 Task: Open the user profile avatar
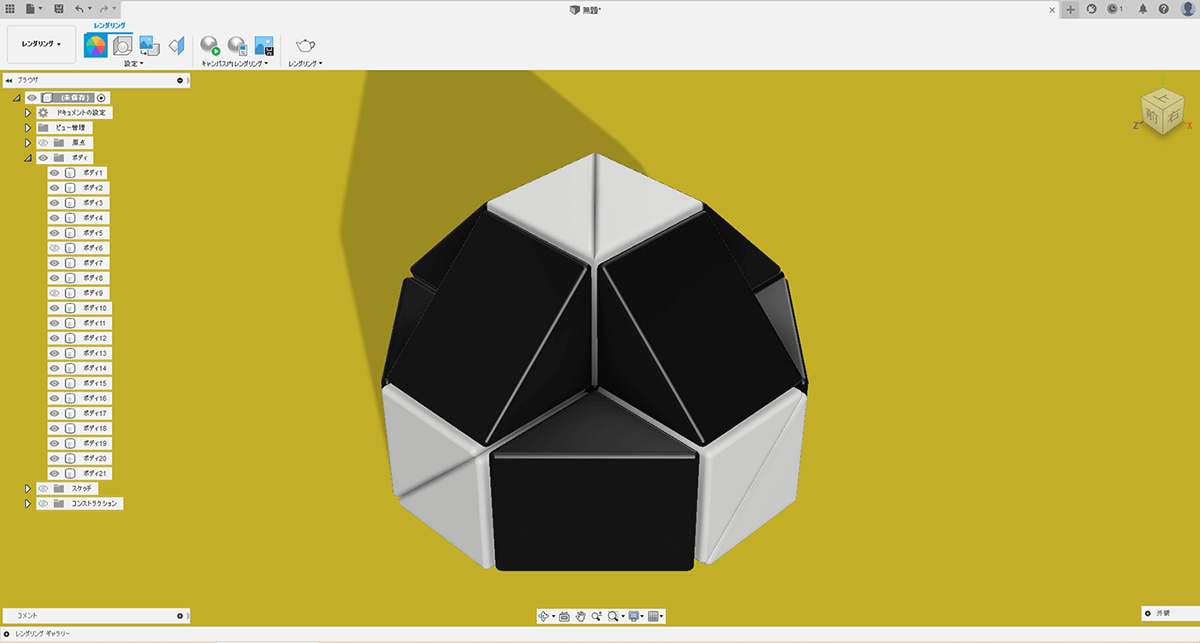[1187, 9]
